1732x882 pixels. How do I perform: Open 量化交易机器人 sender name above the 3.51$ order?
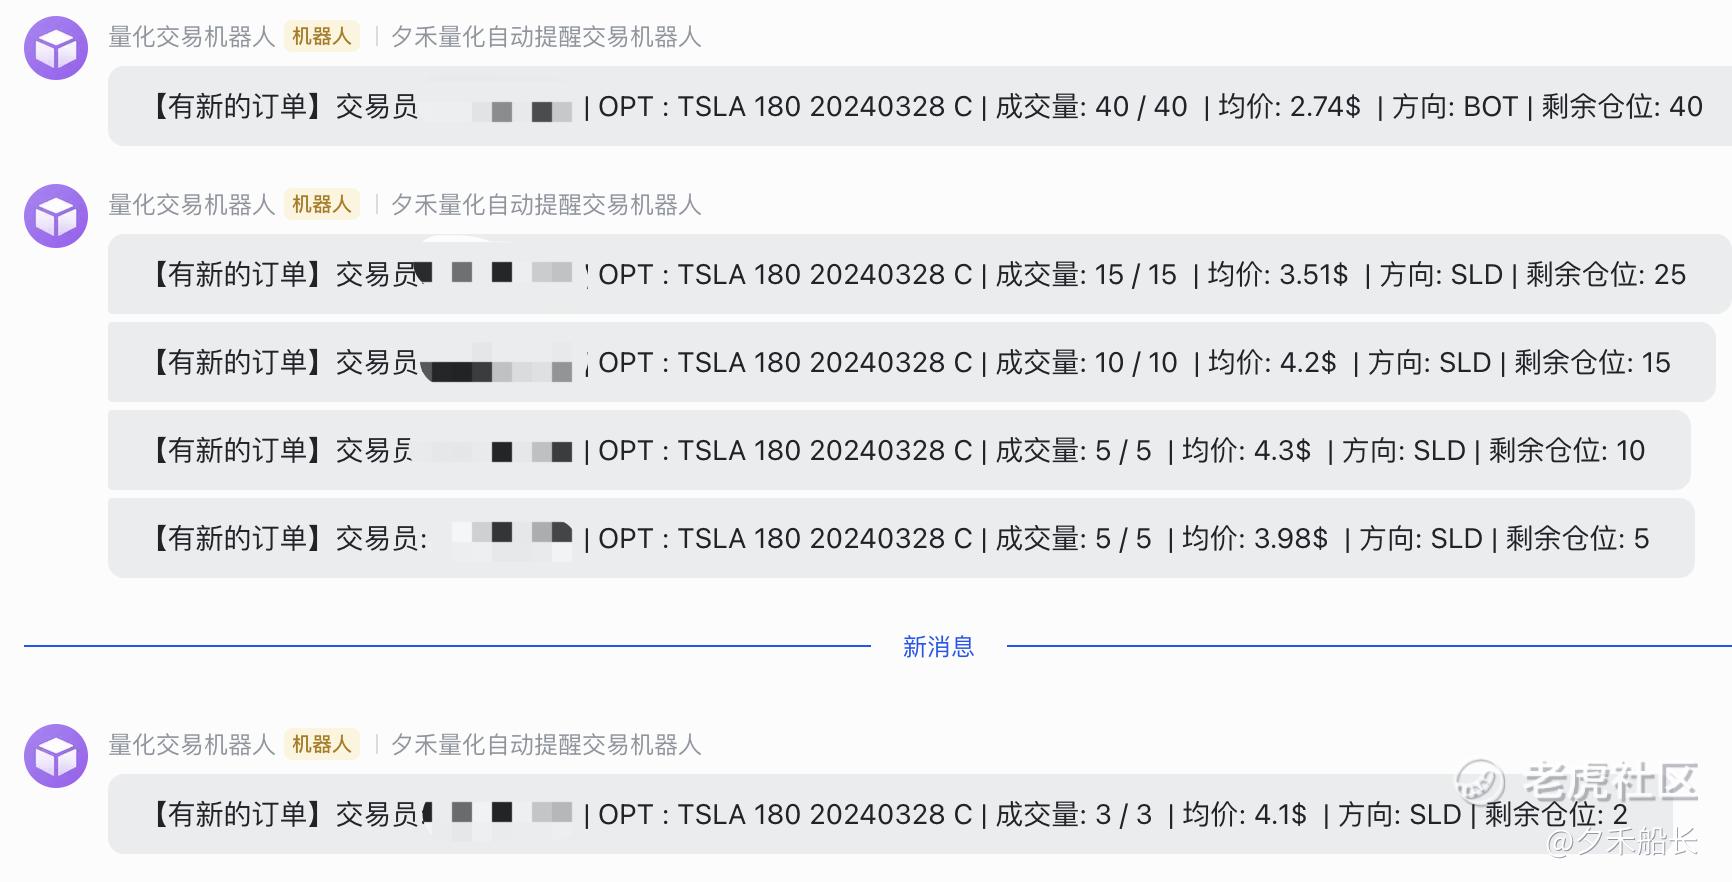tap(191, 205)
